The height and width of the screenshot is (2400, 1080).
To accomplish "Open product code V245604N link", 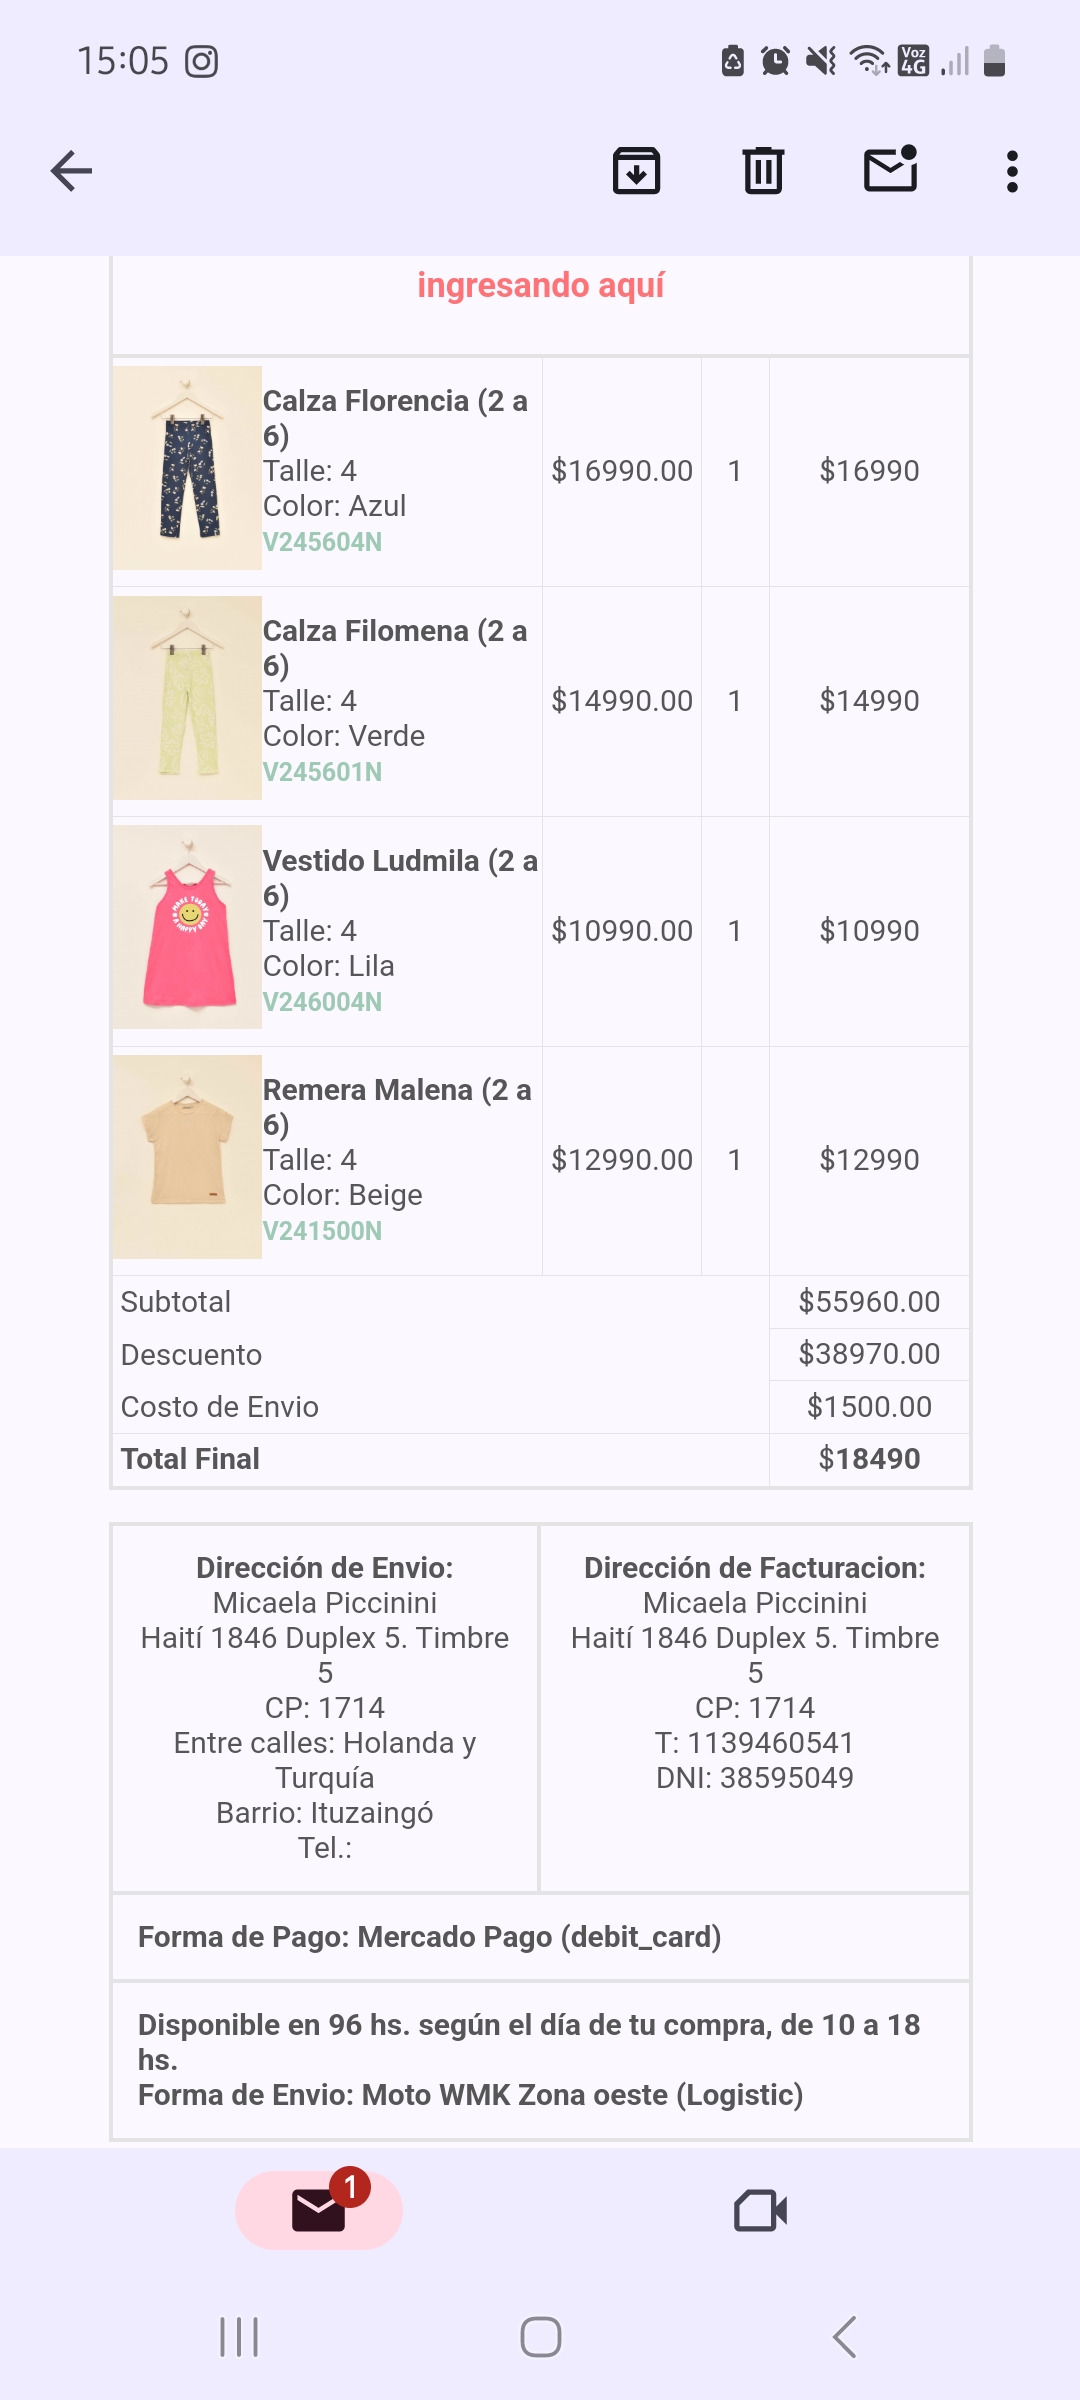I will [x=322, y=542].
